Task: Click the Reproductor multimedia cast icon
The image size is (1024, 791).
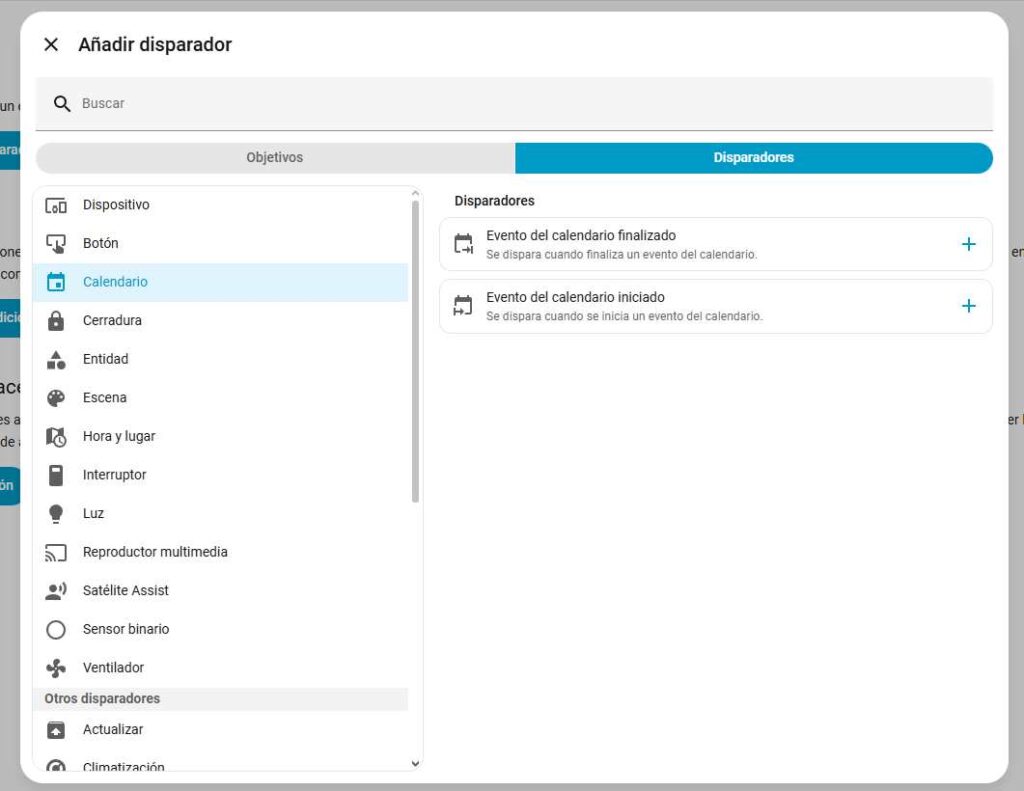Action: [56, 552]
